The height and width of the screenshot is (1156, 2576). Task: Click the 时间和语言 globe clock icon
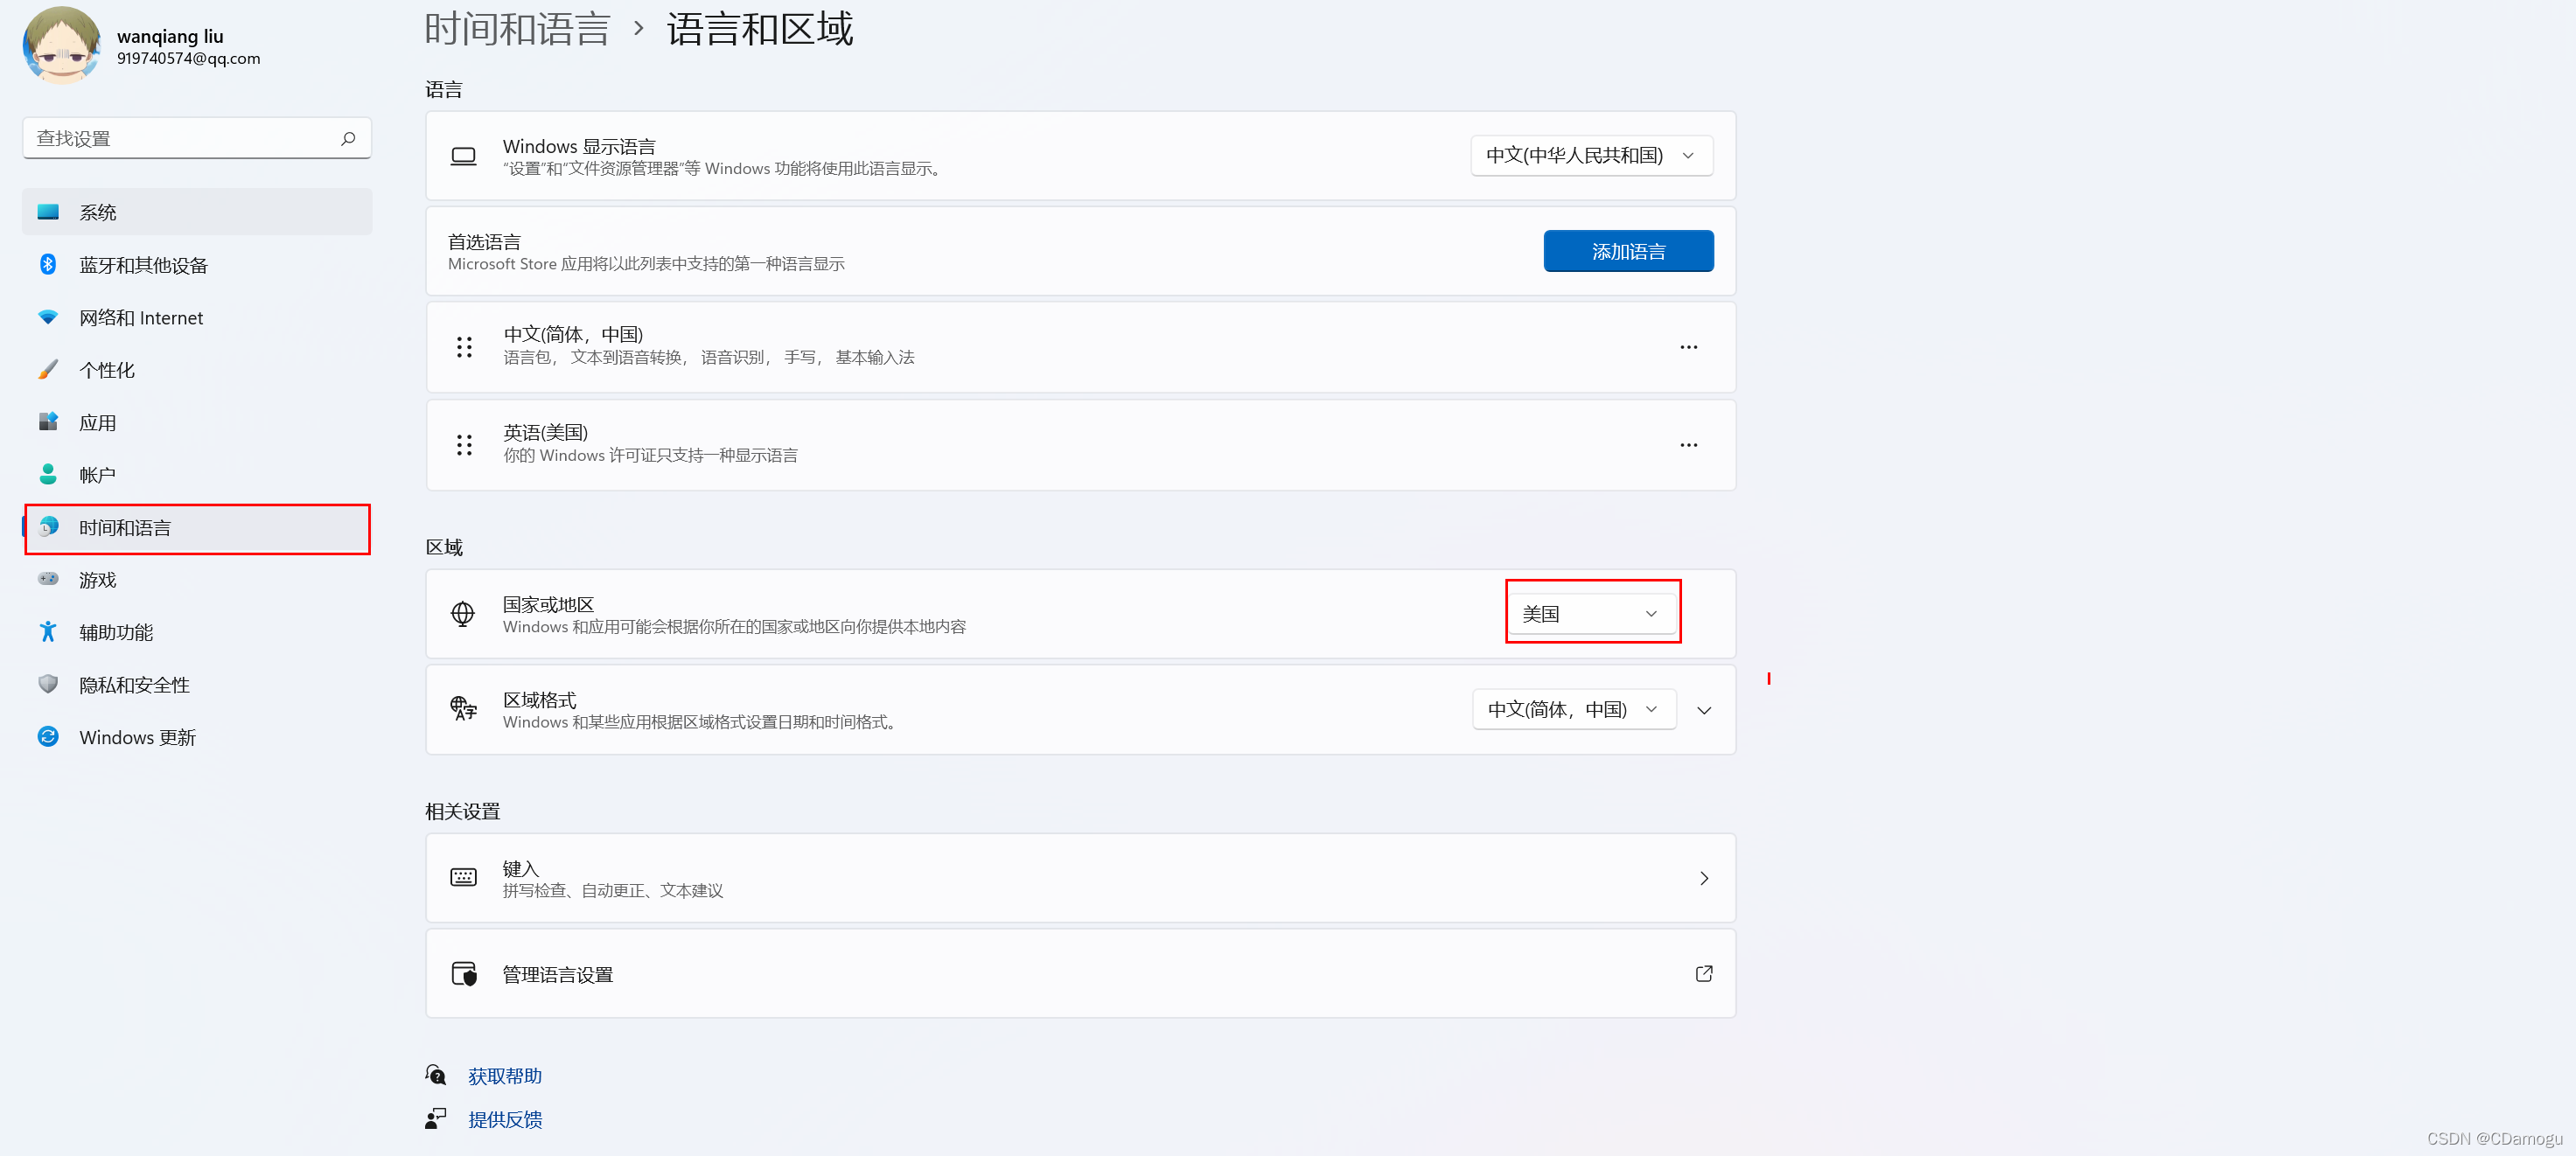pyautogui.click(x=48, y=527)
